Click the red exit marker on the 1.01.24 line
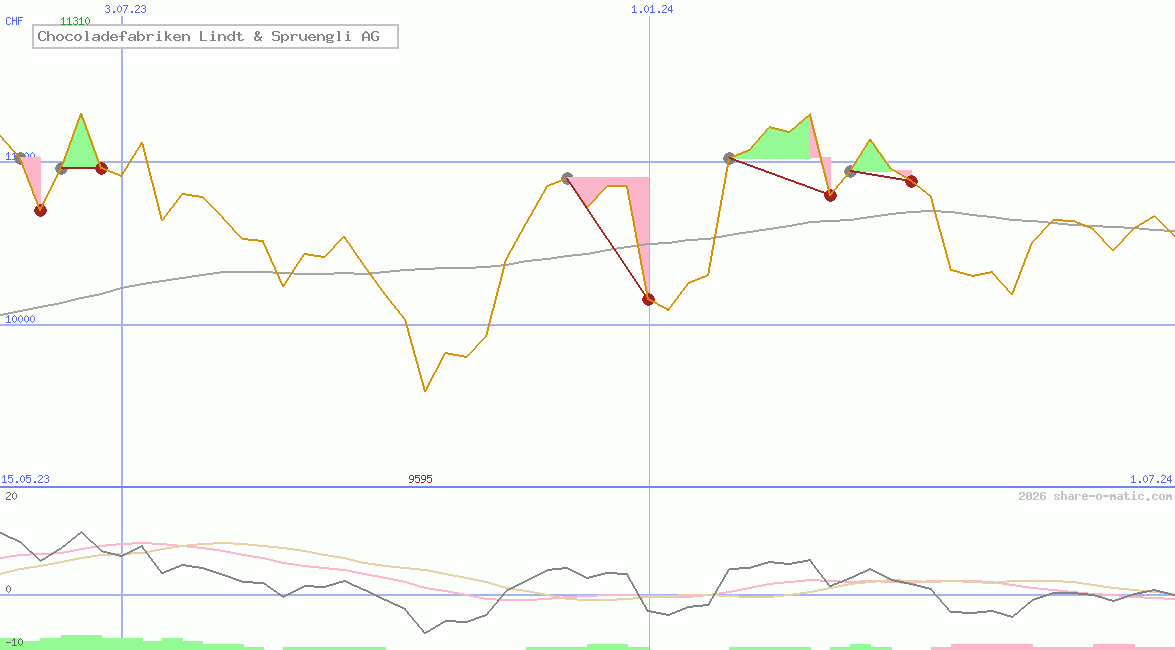Viewport: 1175px width, 650px height. (649, 300)
